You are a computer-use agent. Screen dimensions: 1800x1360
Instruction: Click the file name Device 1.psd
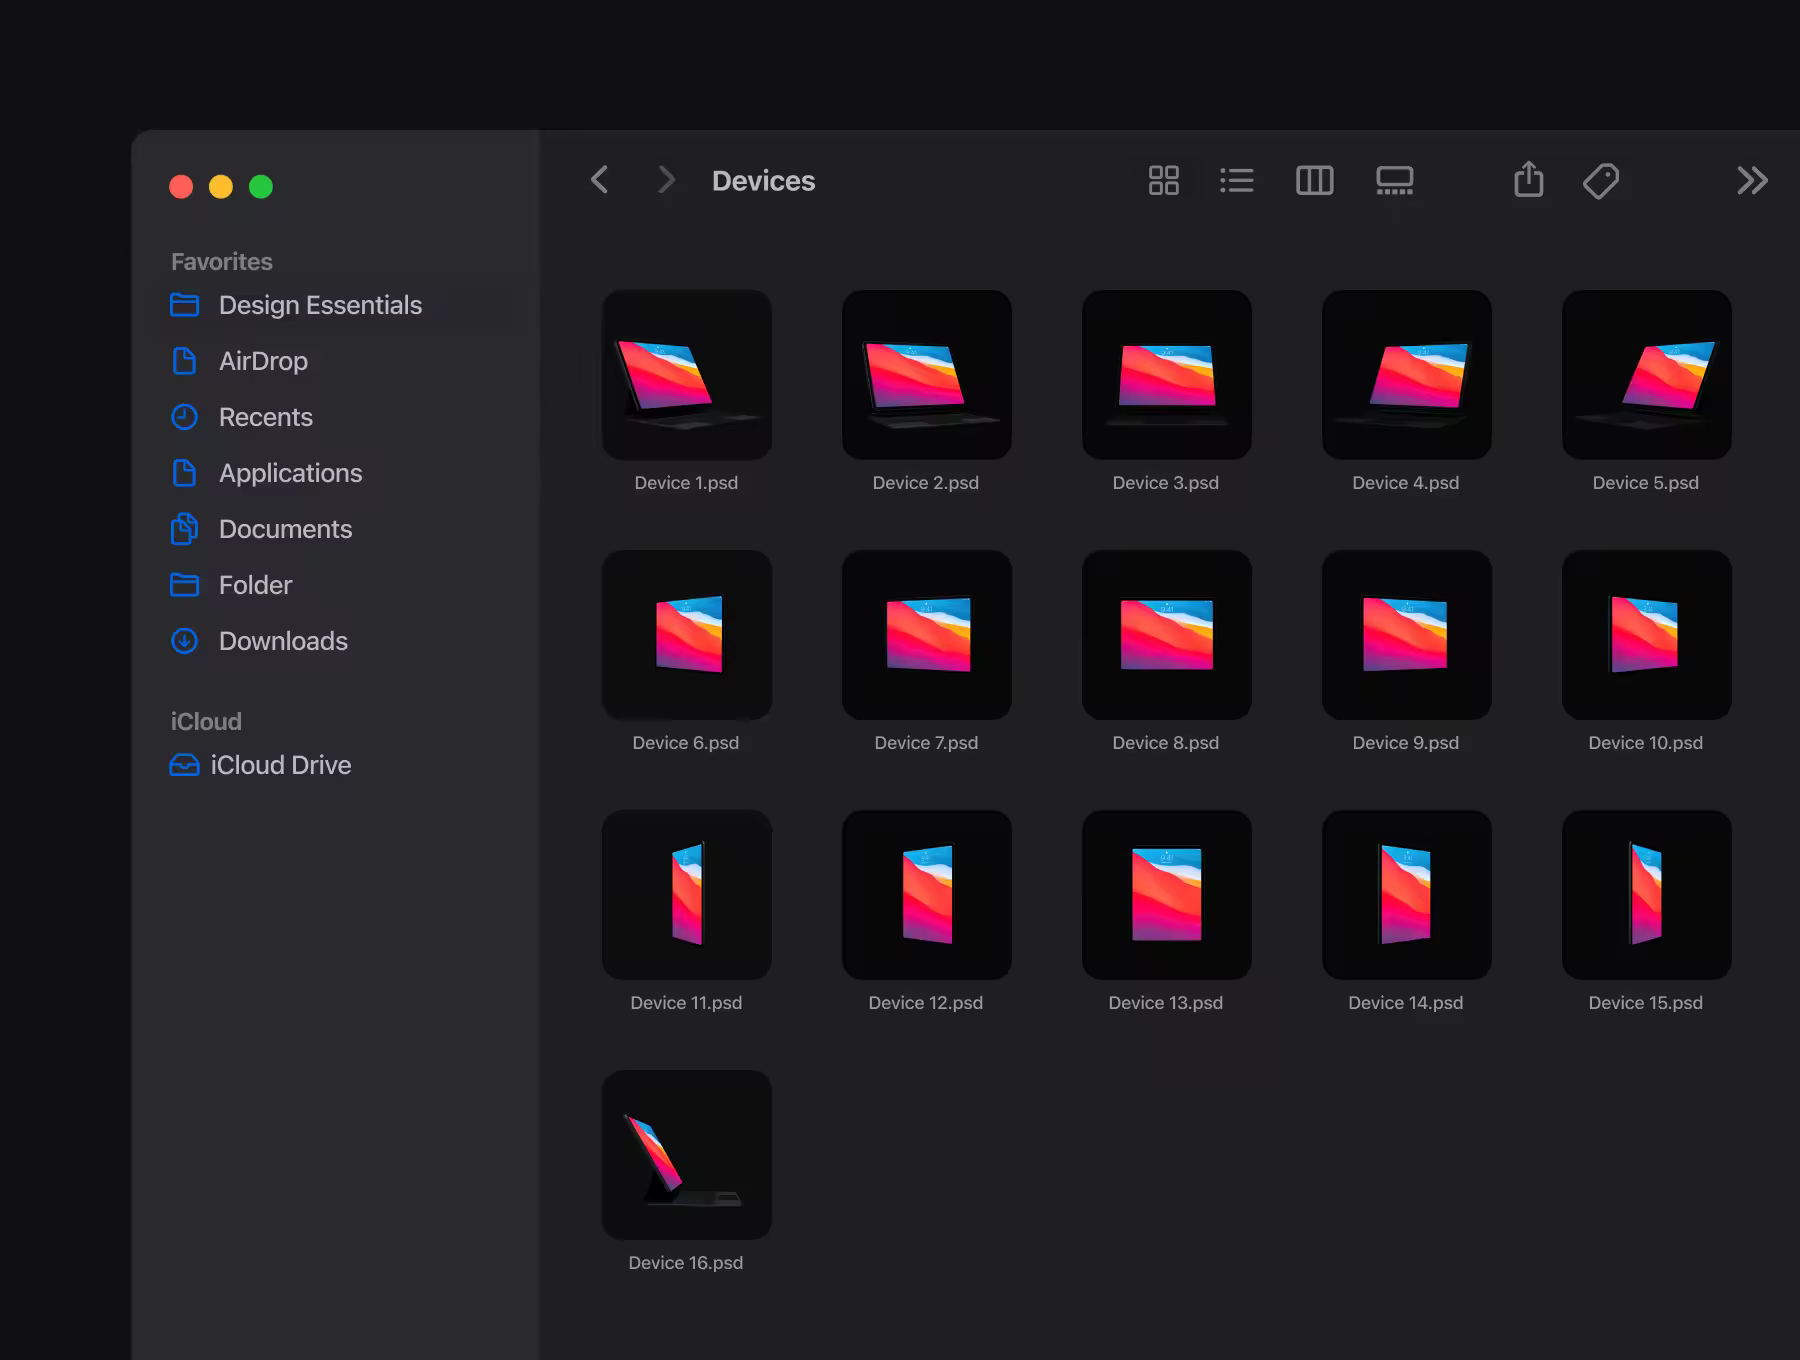[x=686, y=483]
